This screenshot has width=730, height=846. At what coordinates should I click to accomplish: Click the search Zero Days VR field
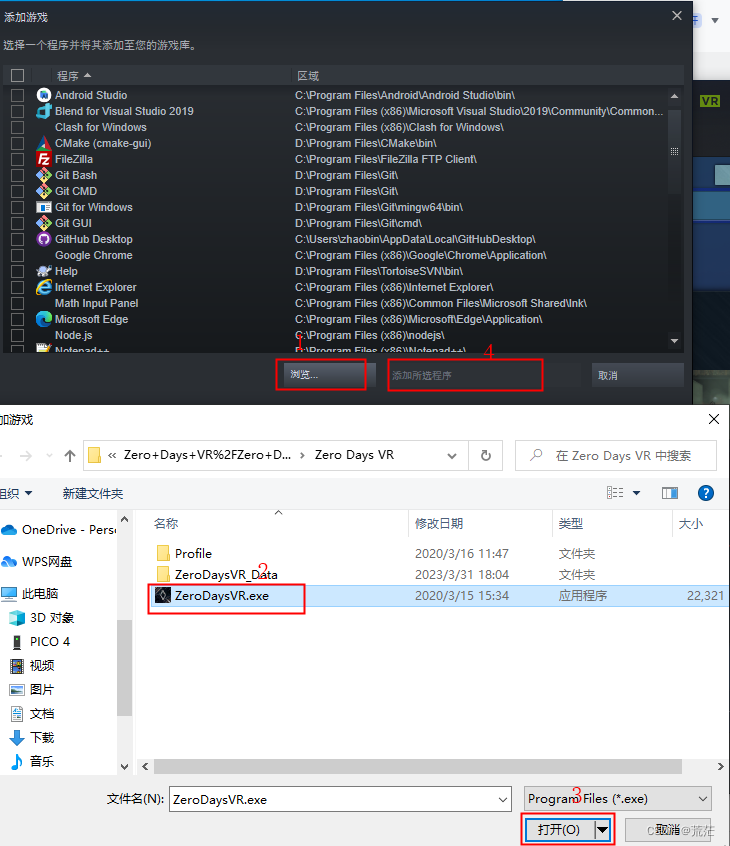tap(616, 456)
